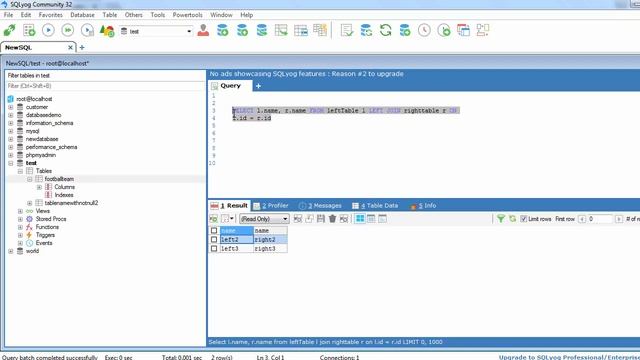Image resolution: width=640 pixels, height=360 pixels.
Task: Select the Indexes node in tree
Action: 64,195
